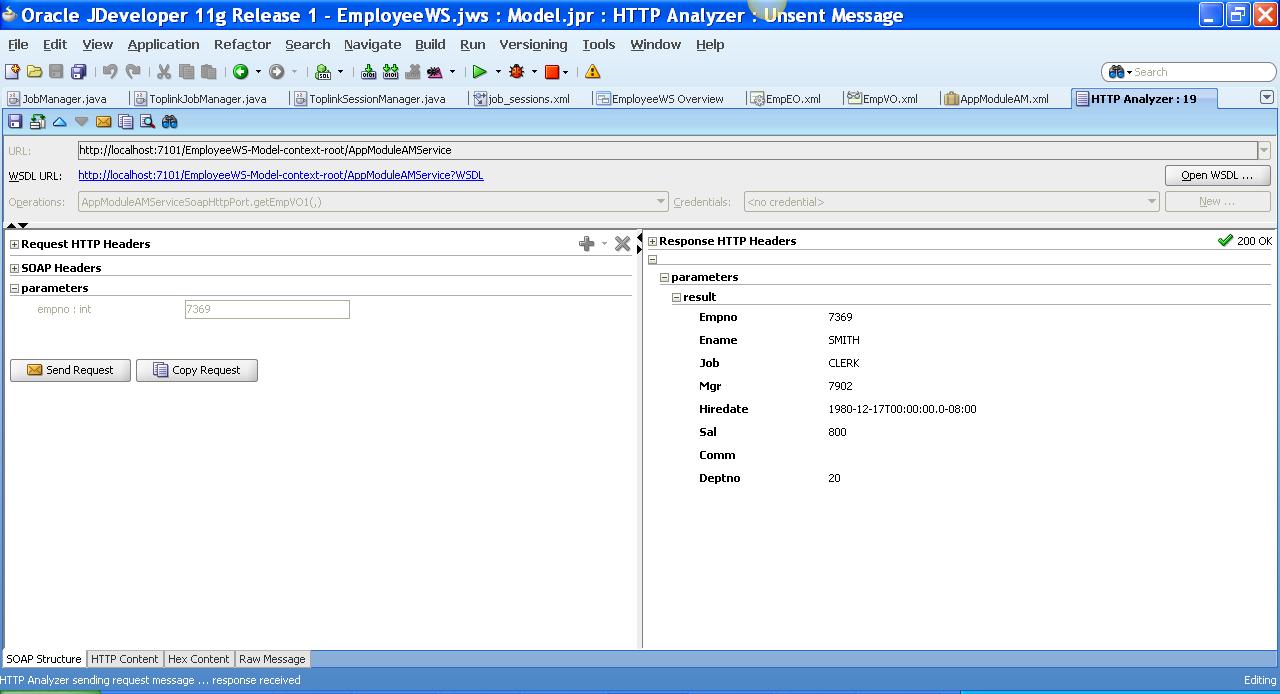
Task: Open the Tools menu
Action: pyautogui.click(x=599, y=44)
